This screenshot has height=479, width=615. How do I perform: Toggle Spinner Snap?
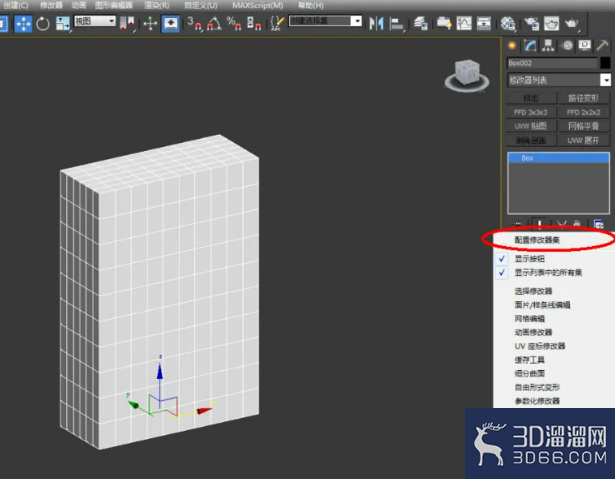(x=254, y=24)
